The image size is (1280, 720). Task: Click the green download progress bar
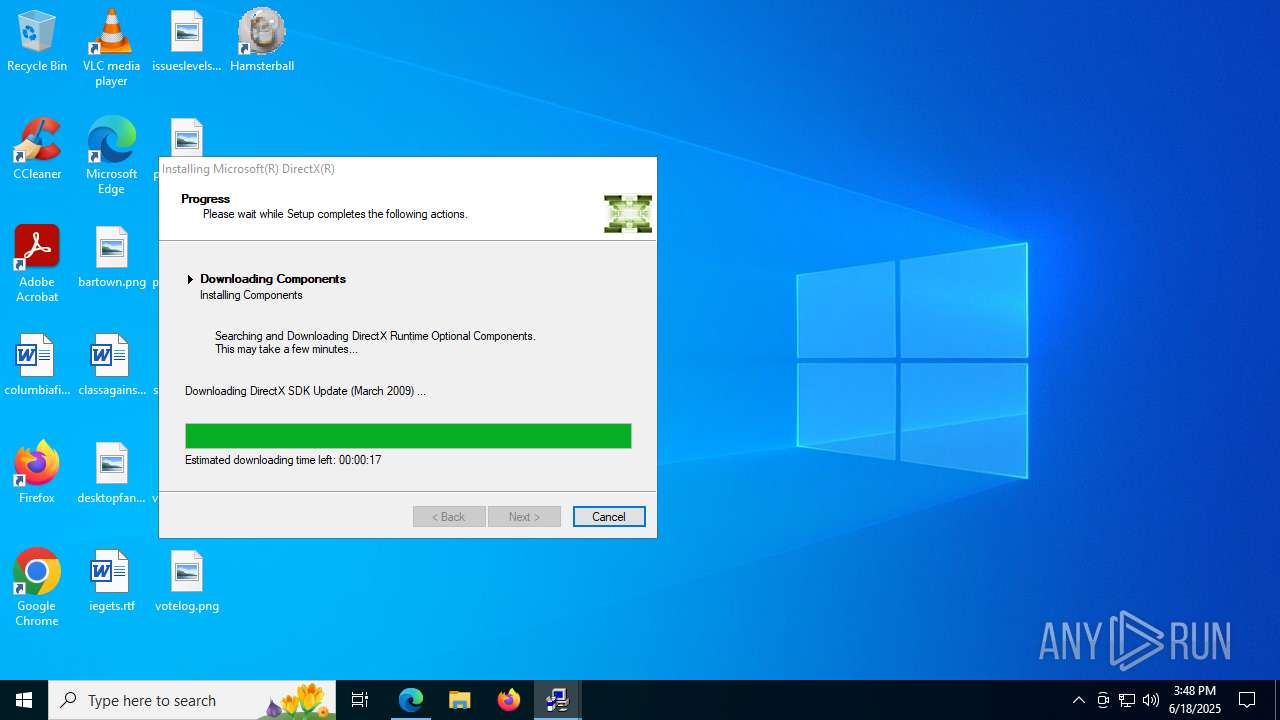tap(408, 436)
